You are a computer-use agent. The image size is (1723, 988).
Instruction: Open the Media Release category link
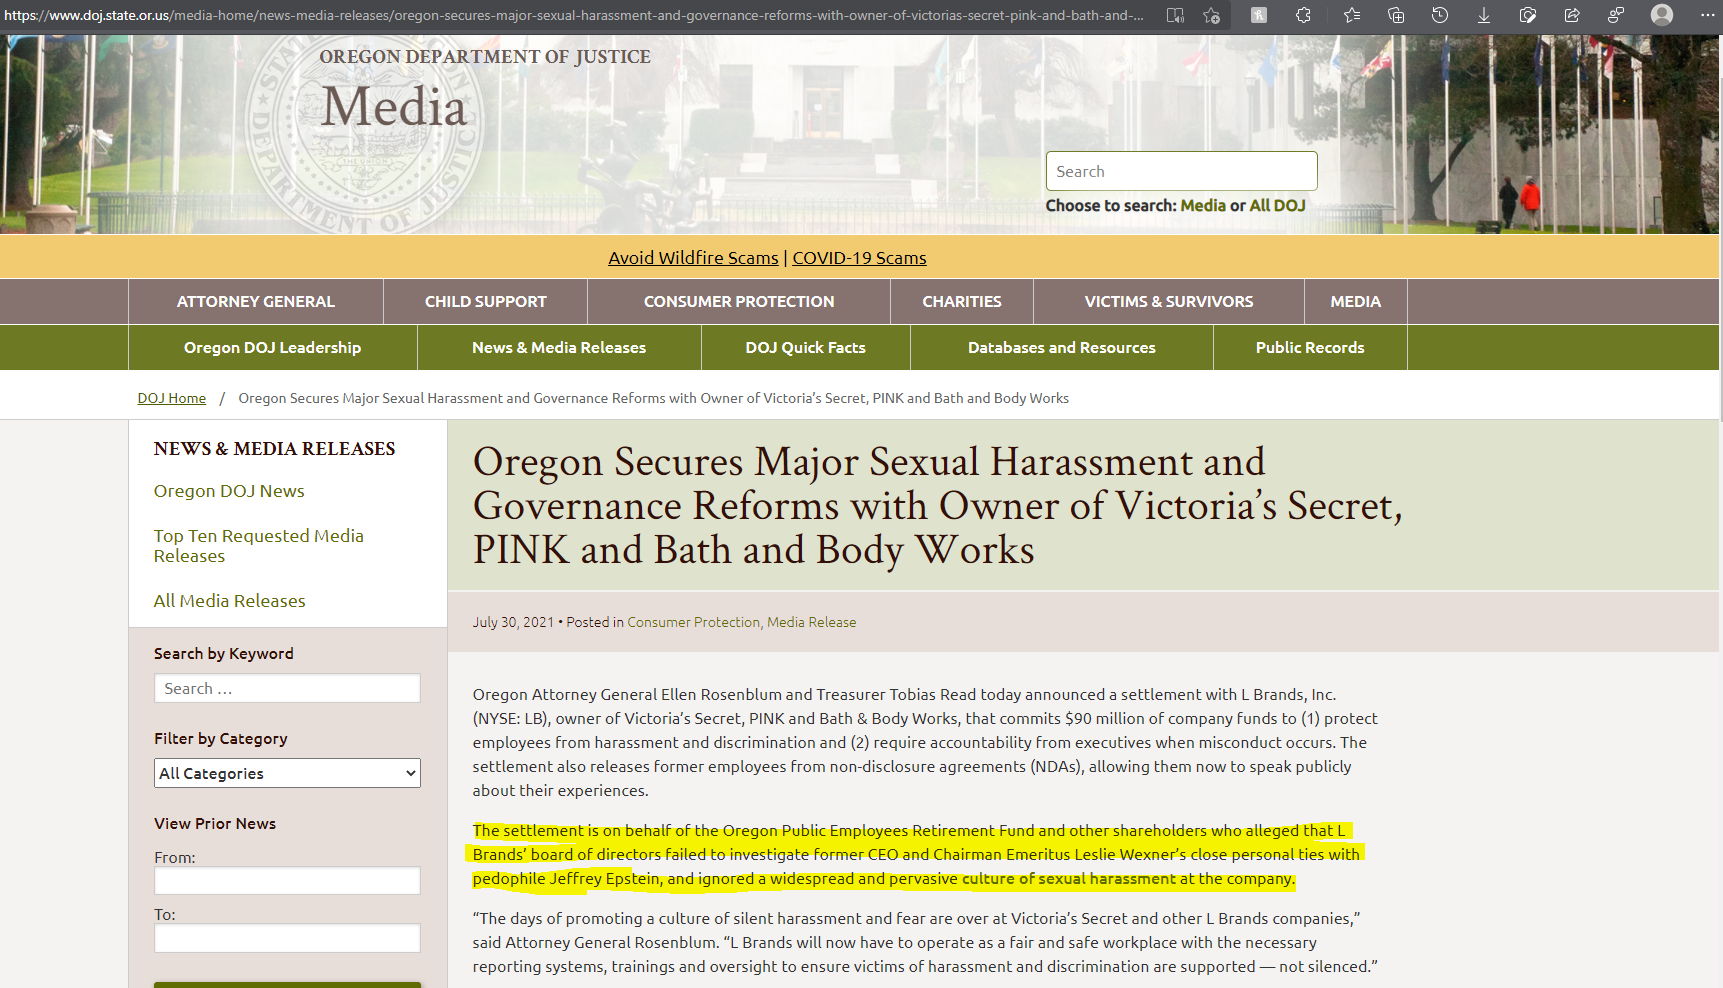tap(812, 622)
